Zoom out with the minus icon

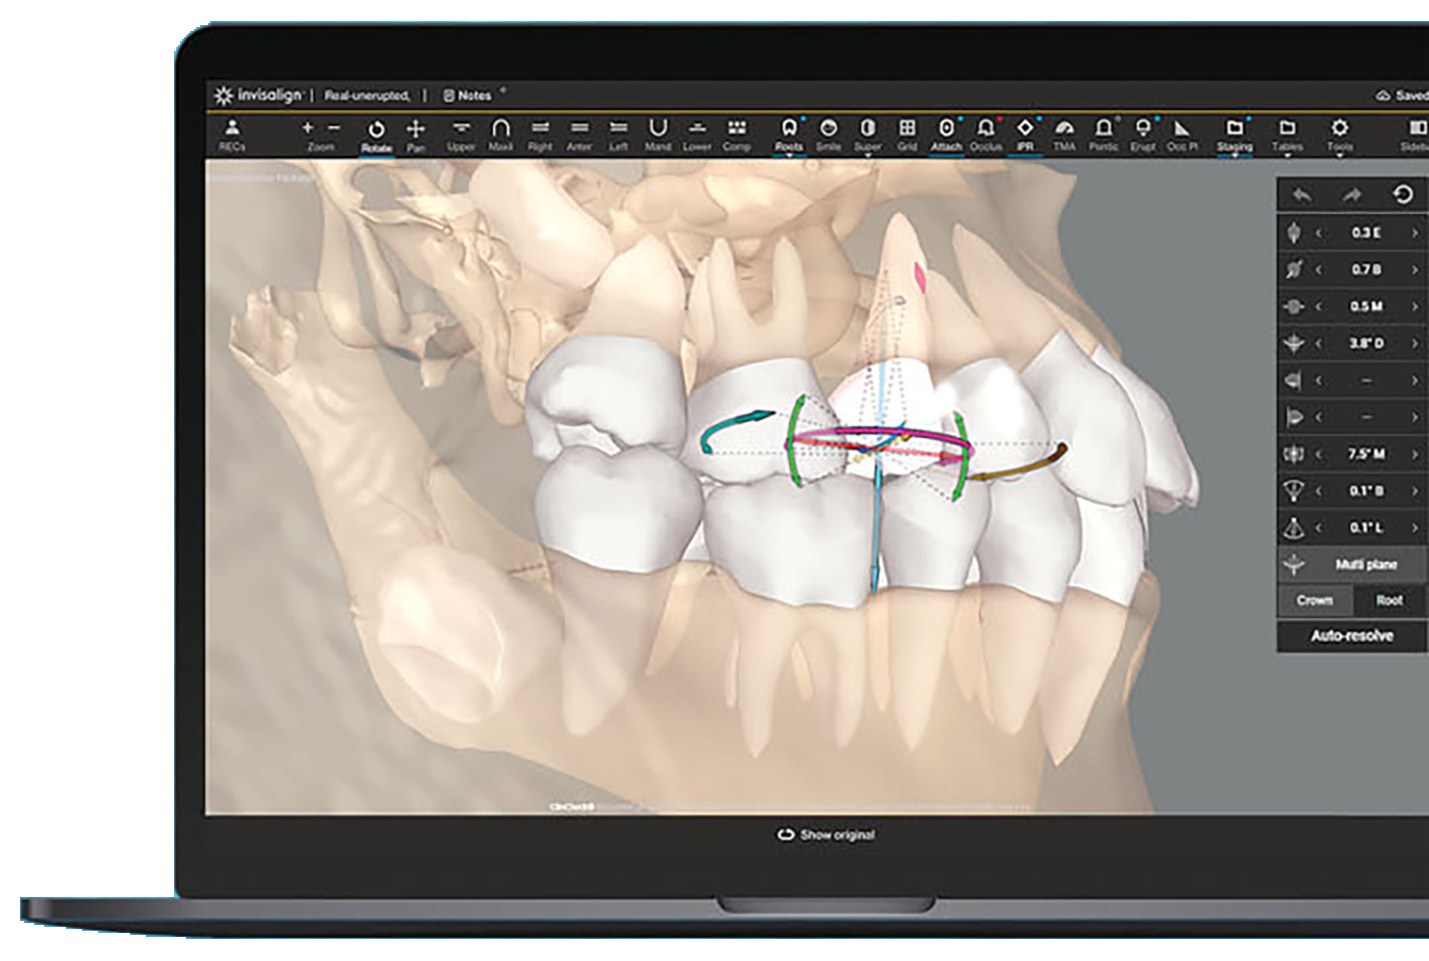(x=334, y=128)
